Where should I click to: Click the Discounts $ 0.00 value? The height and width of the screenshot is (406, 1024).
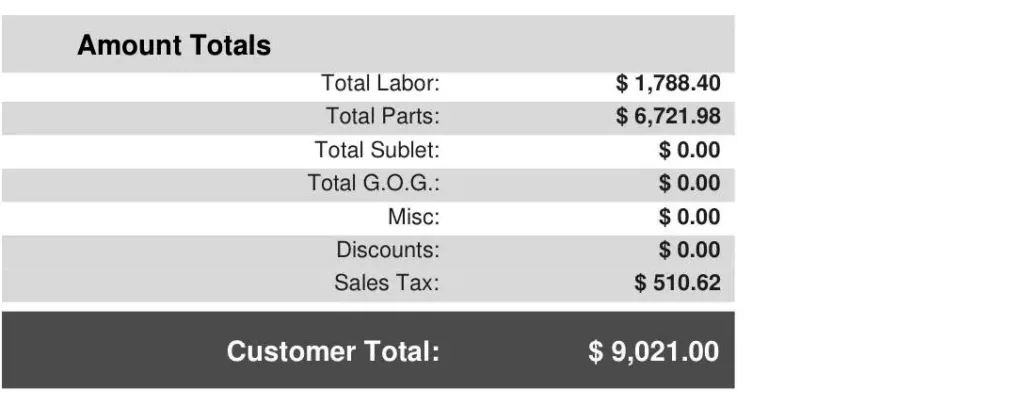[690, 250]
